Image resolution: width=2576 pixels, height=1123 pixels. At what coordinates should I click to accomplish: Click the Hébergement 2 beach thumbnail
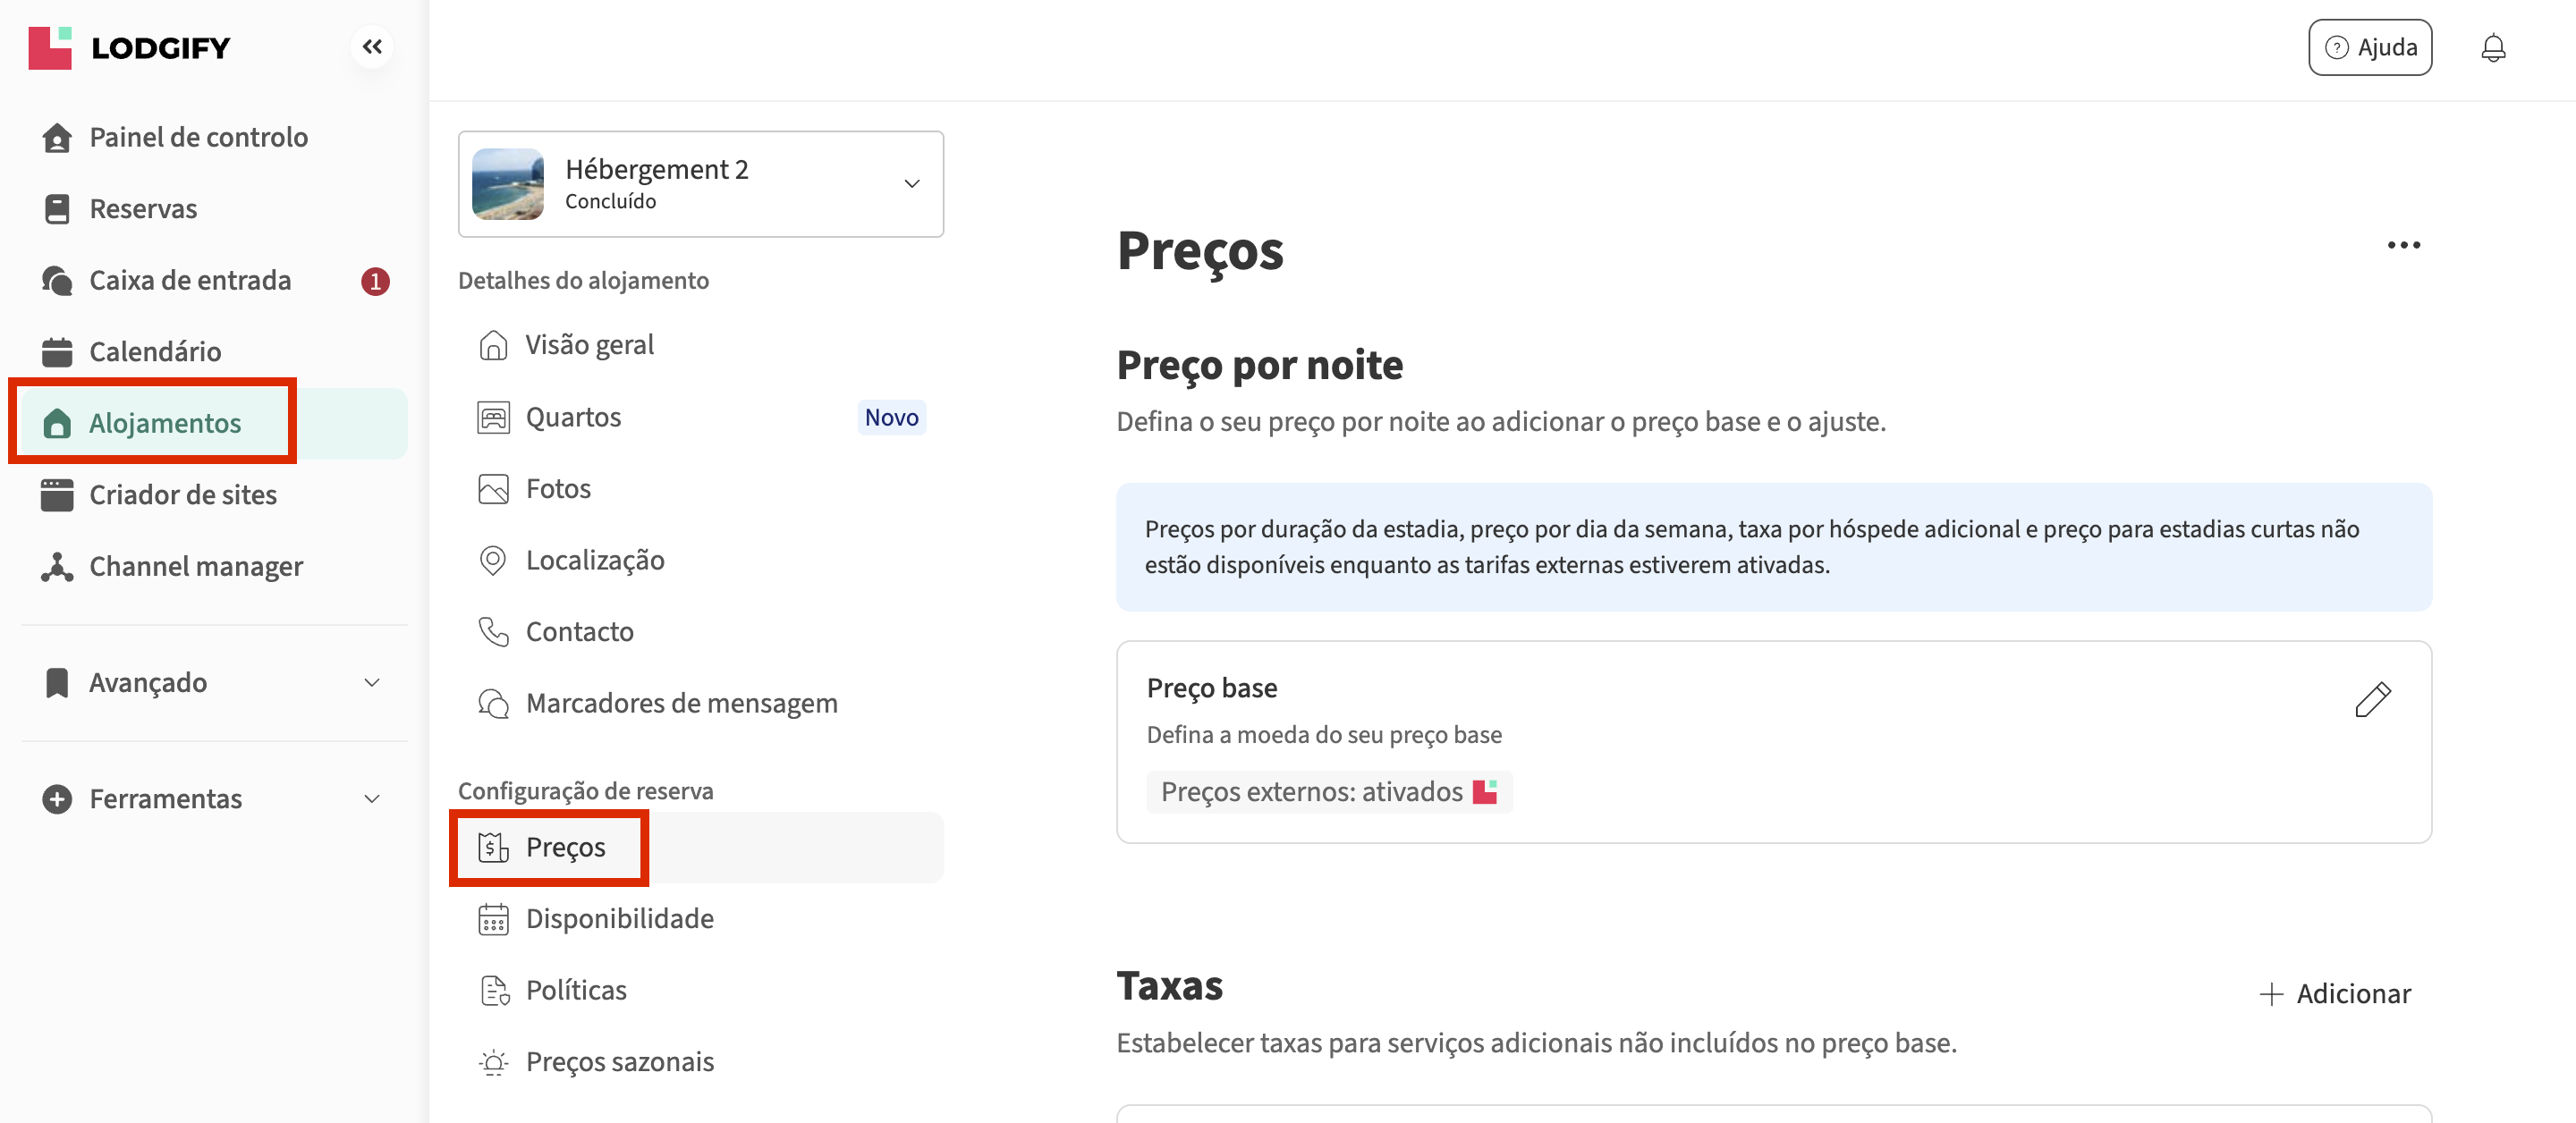508,184
